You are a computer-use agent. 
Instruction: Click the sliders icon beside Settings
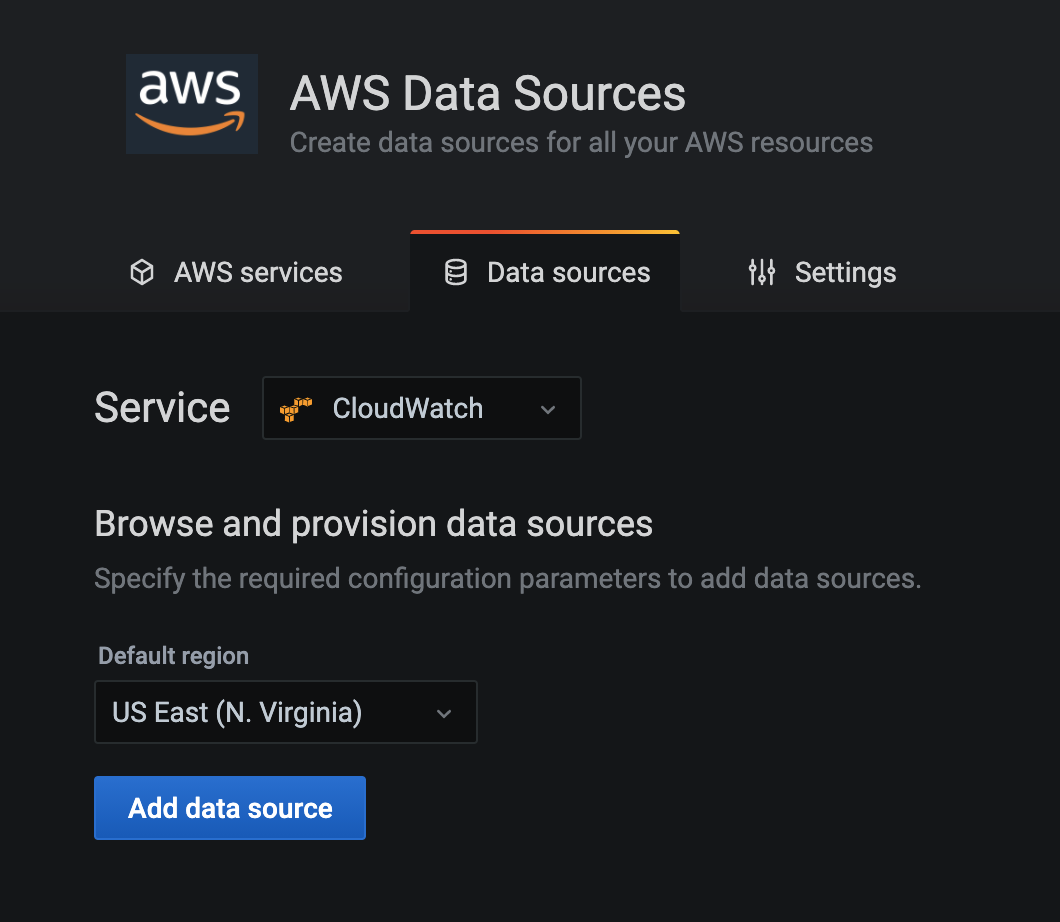pyautogui.click(x=762, y=273)
